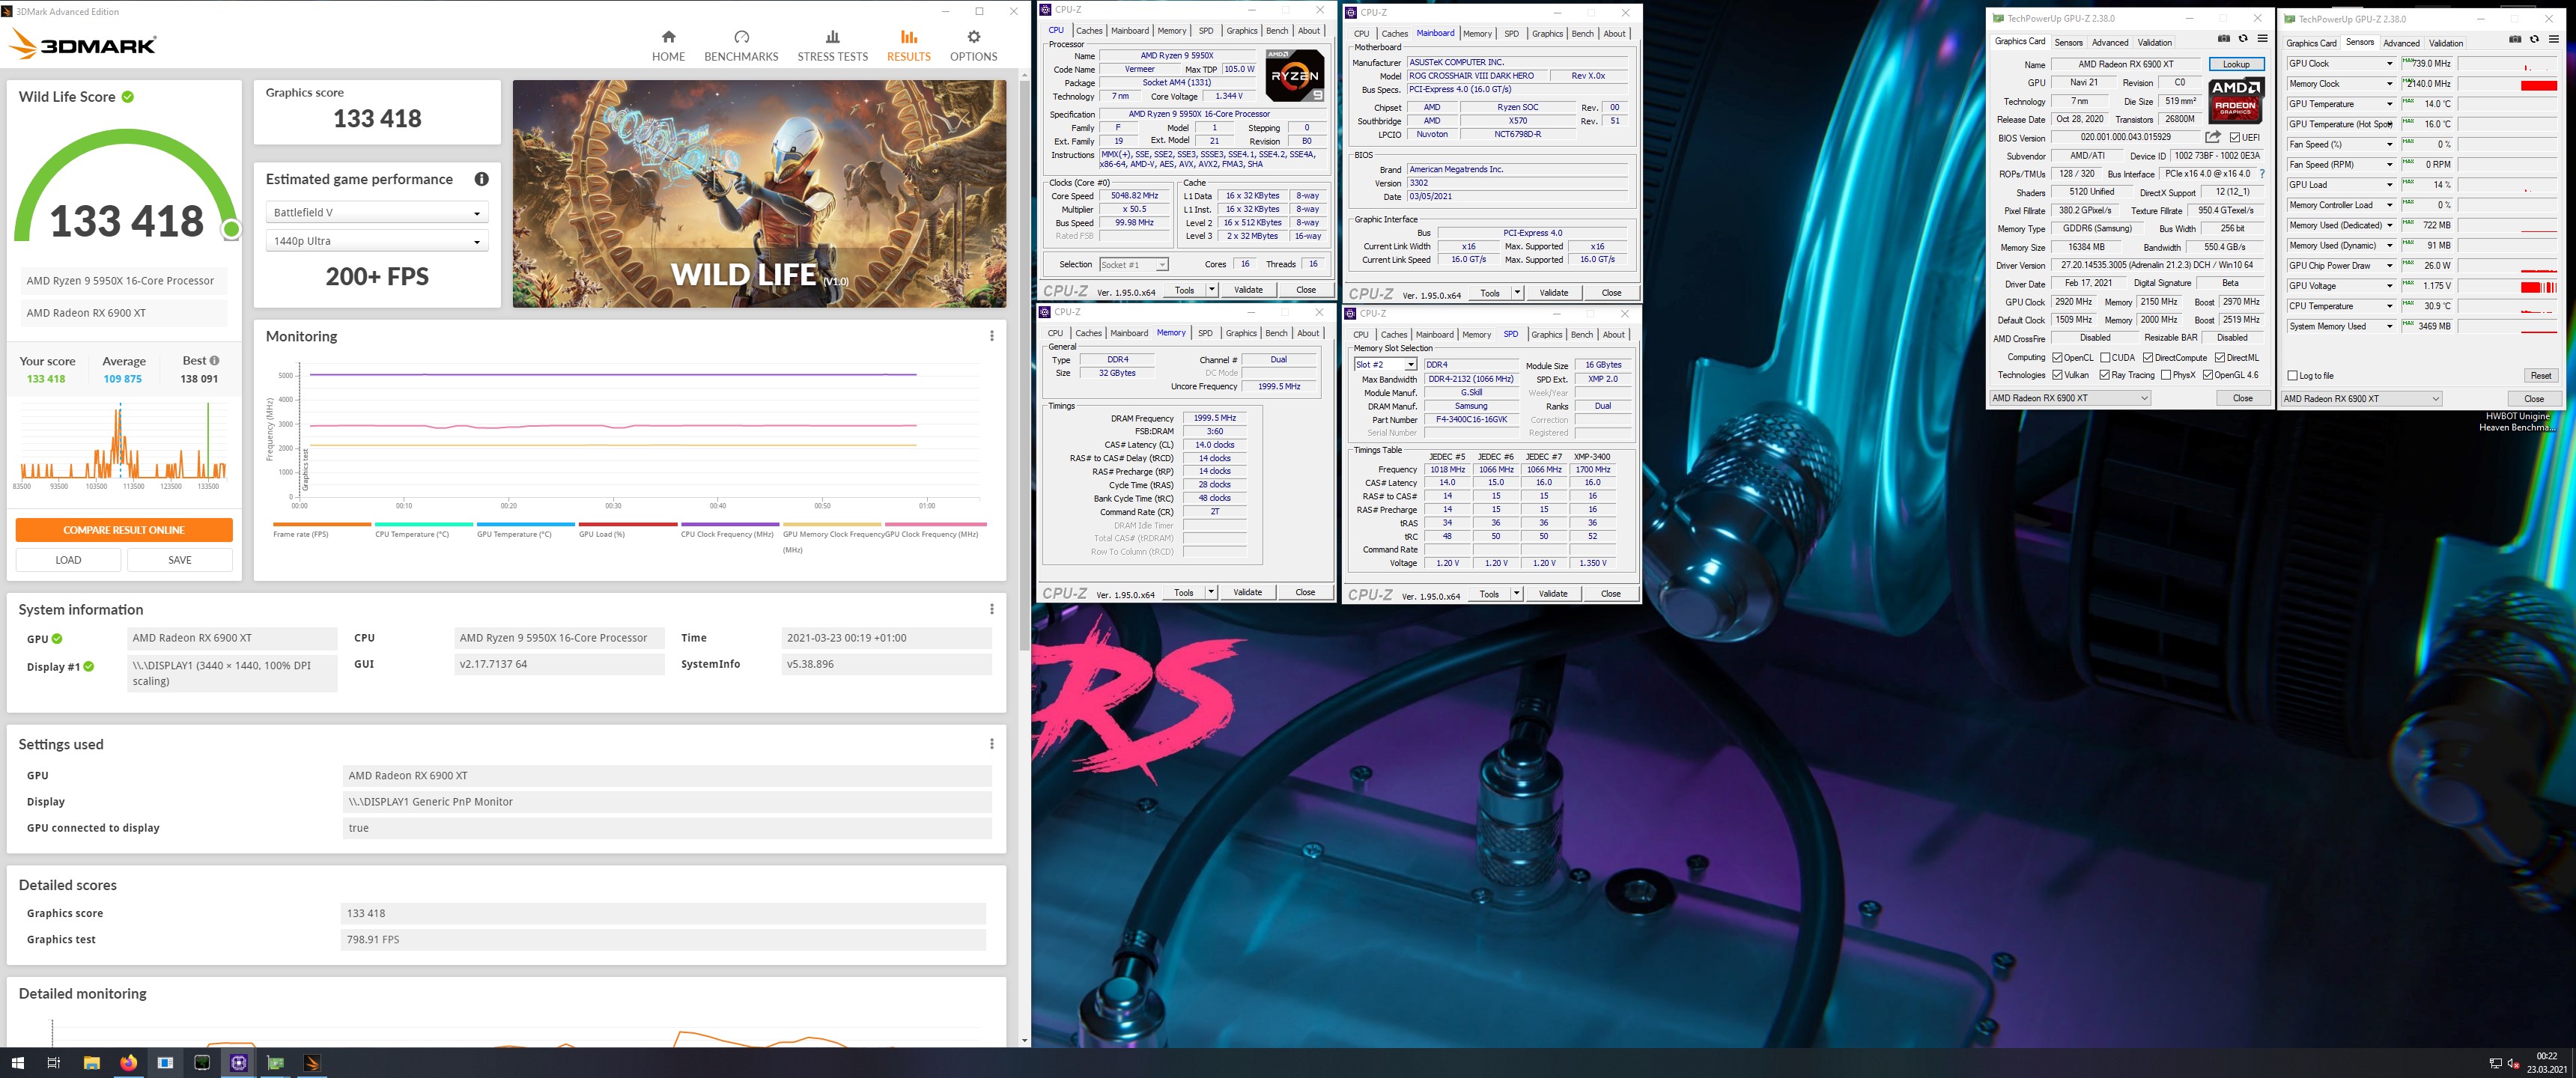Open the Bench tab in CPU-Z CPU window
Image resolution: width=2576 pixels, height=1078 pixels.
[x=1277, y=31]
